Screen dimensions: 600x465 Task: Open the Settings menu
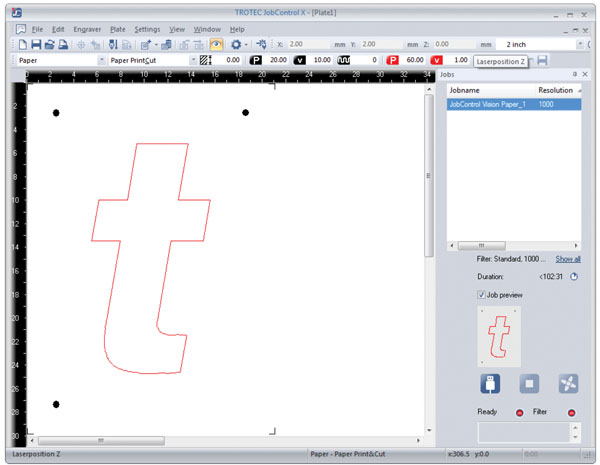147,29
